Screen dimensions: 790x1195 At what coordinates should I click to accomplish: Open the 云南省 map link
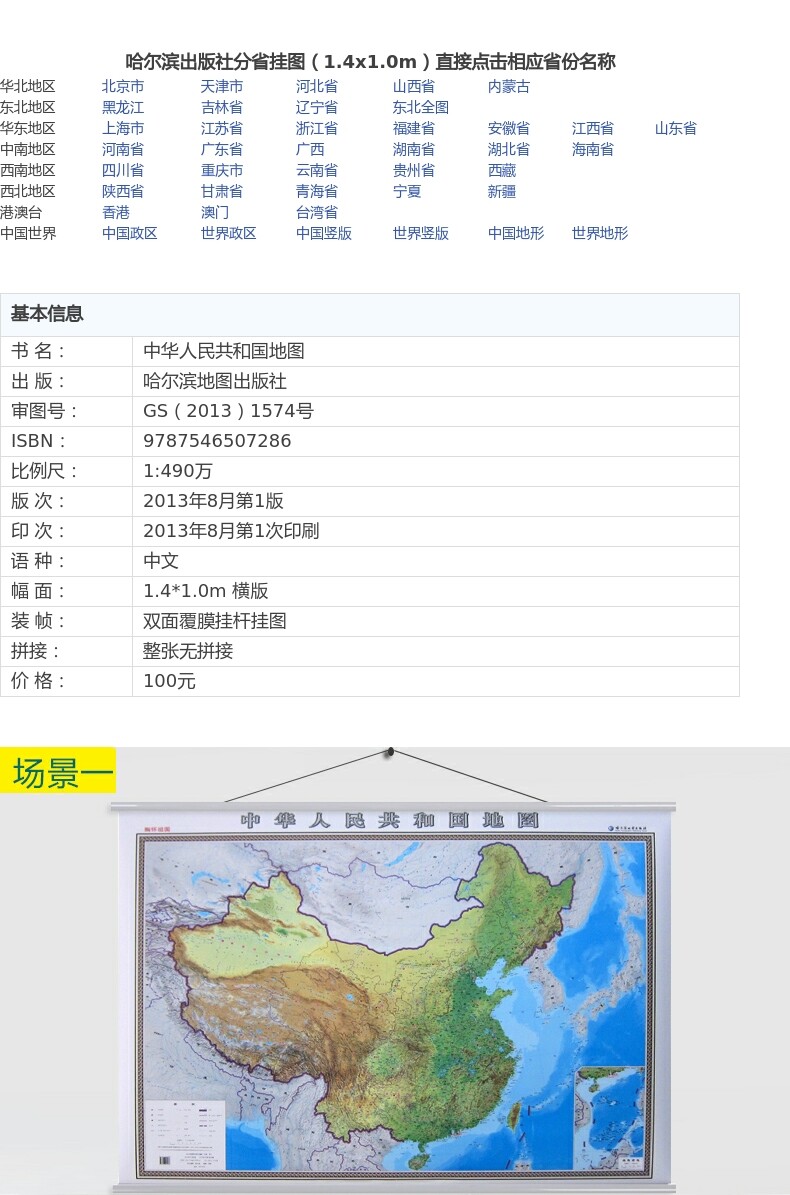[x=317, y=170]
